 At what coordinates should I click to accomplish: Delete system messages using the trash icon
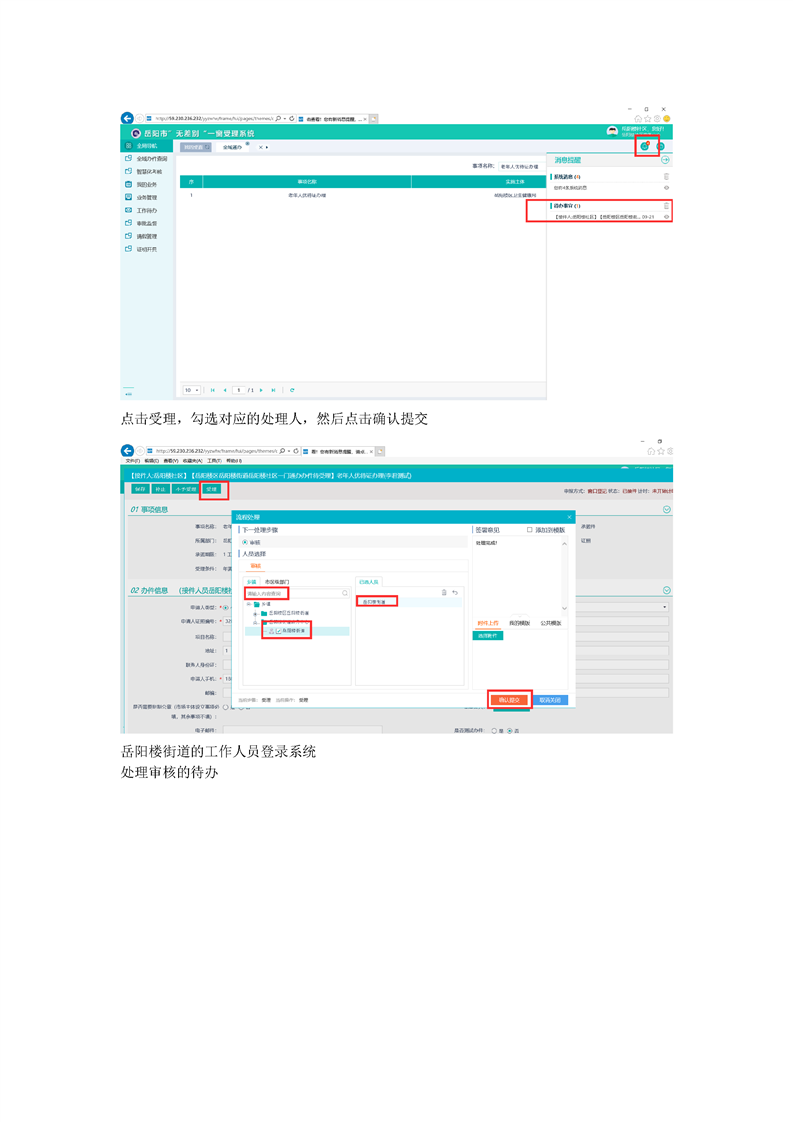point(666,177)
